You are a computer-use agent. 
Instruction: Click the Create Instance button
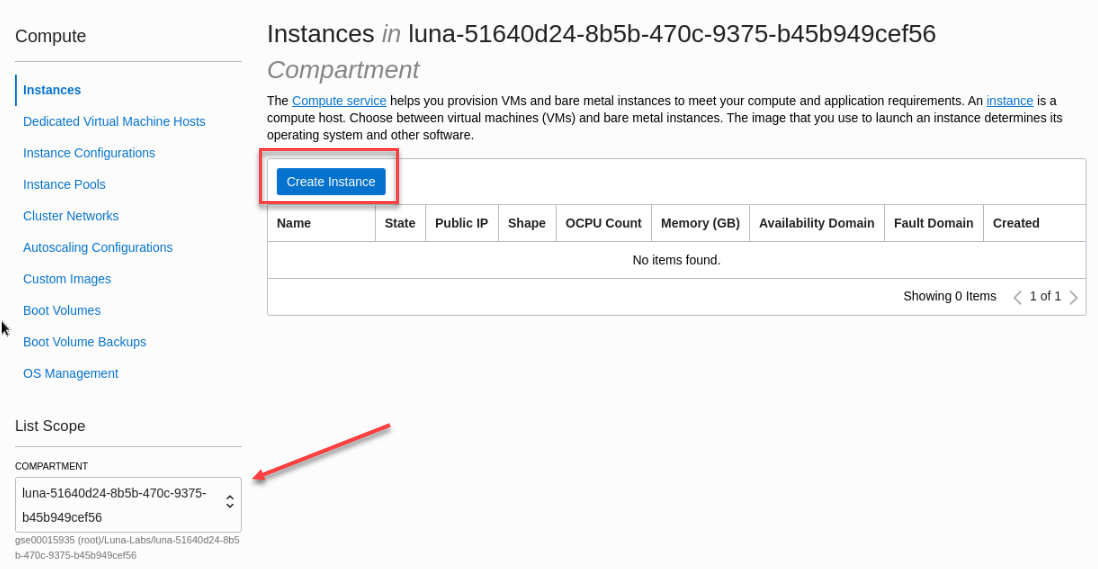click(x=331, y=181)
